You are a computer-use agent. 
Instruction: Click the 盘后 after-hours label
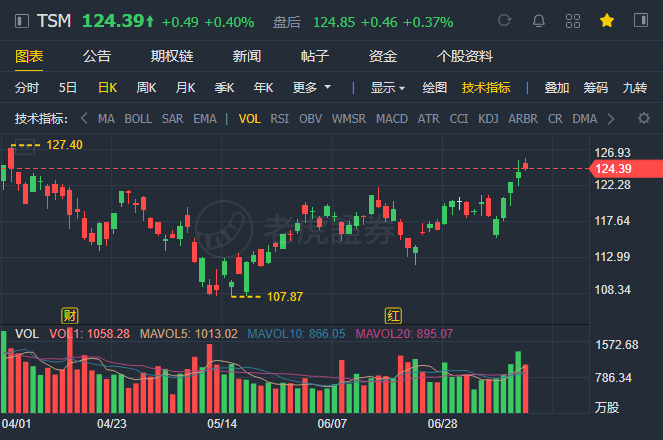click(x=287, y=22)
